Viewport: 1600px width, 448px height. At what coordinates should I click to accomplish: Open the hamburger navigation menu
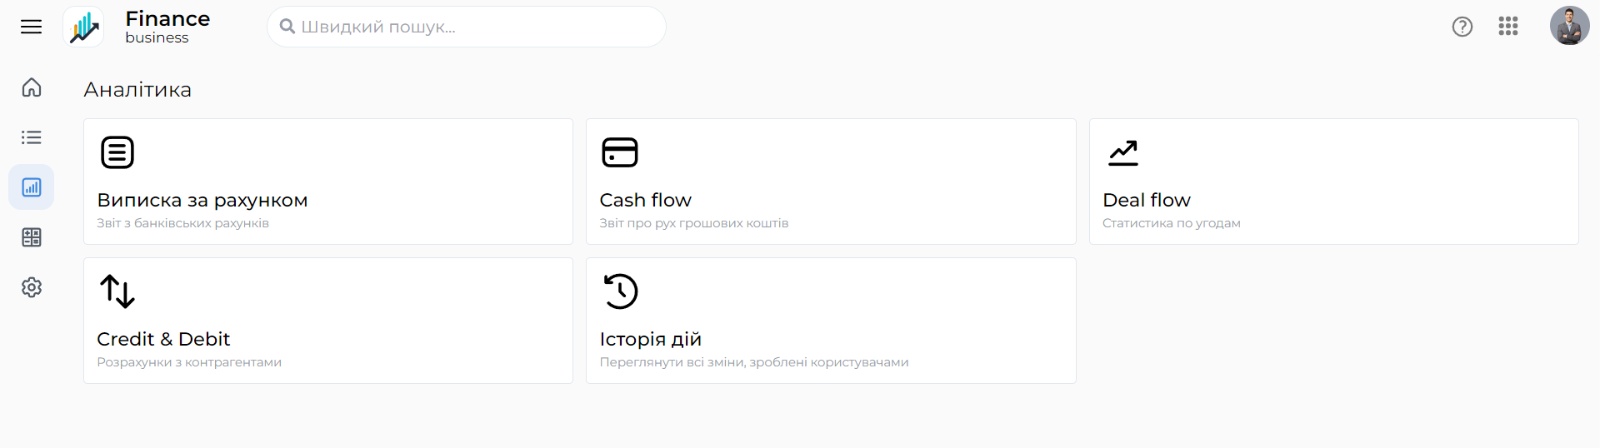coord(31,27)
